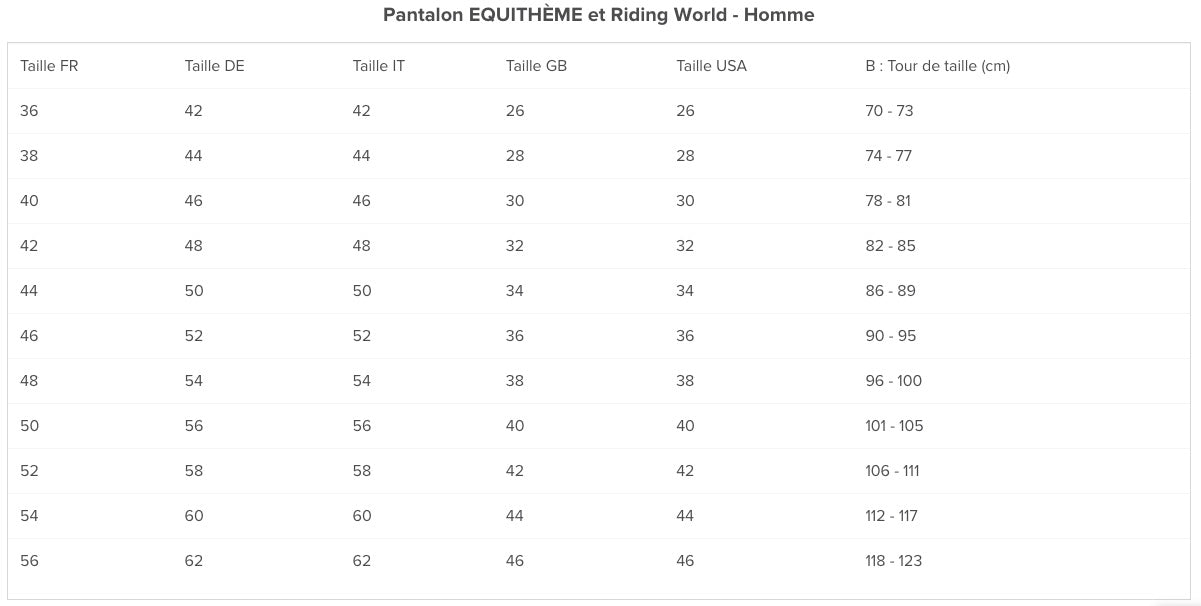Select the "86 - 89" waist measurement cell
1201x606 pixels.
click(890, 291)
